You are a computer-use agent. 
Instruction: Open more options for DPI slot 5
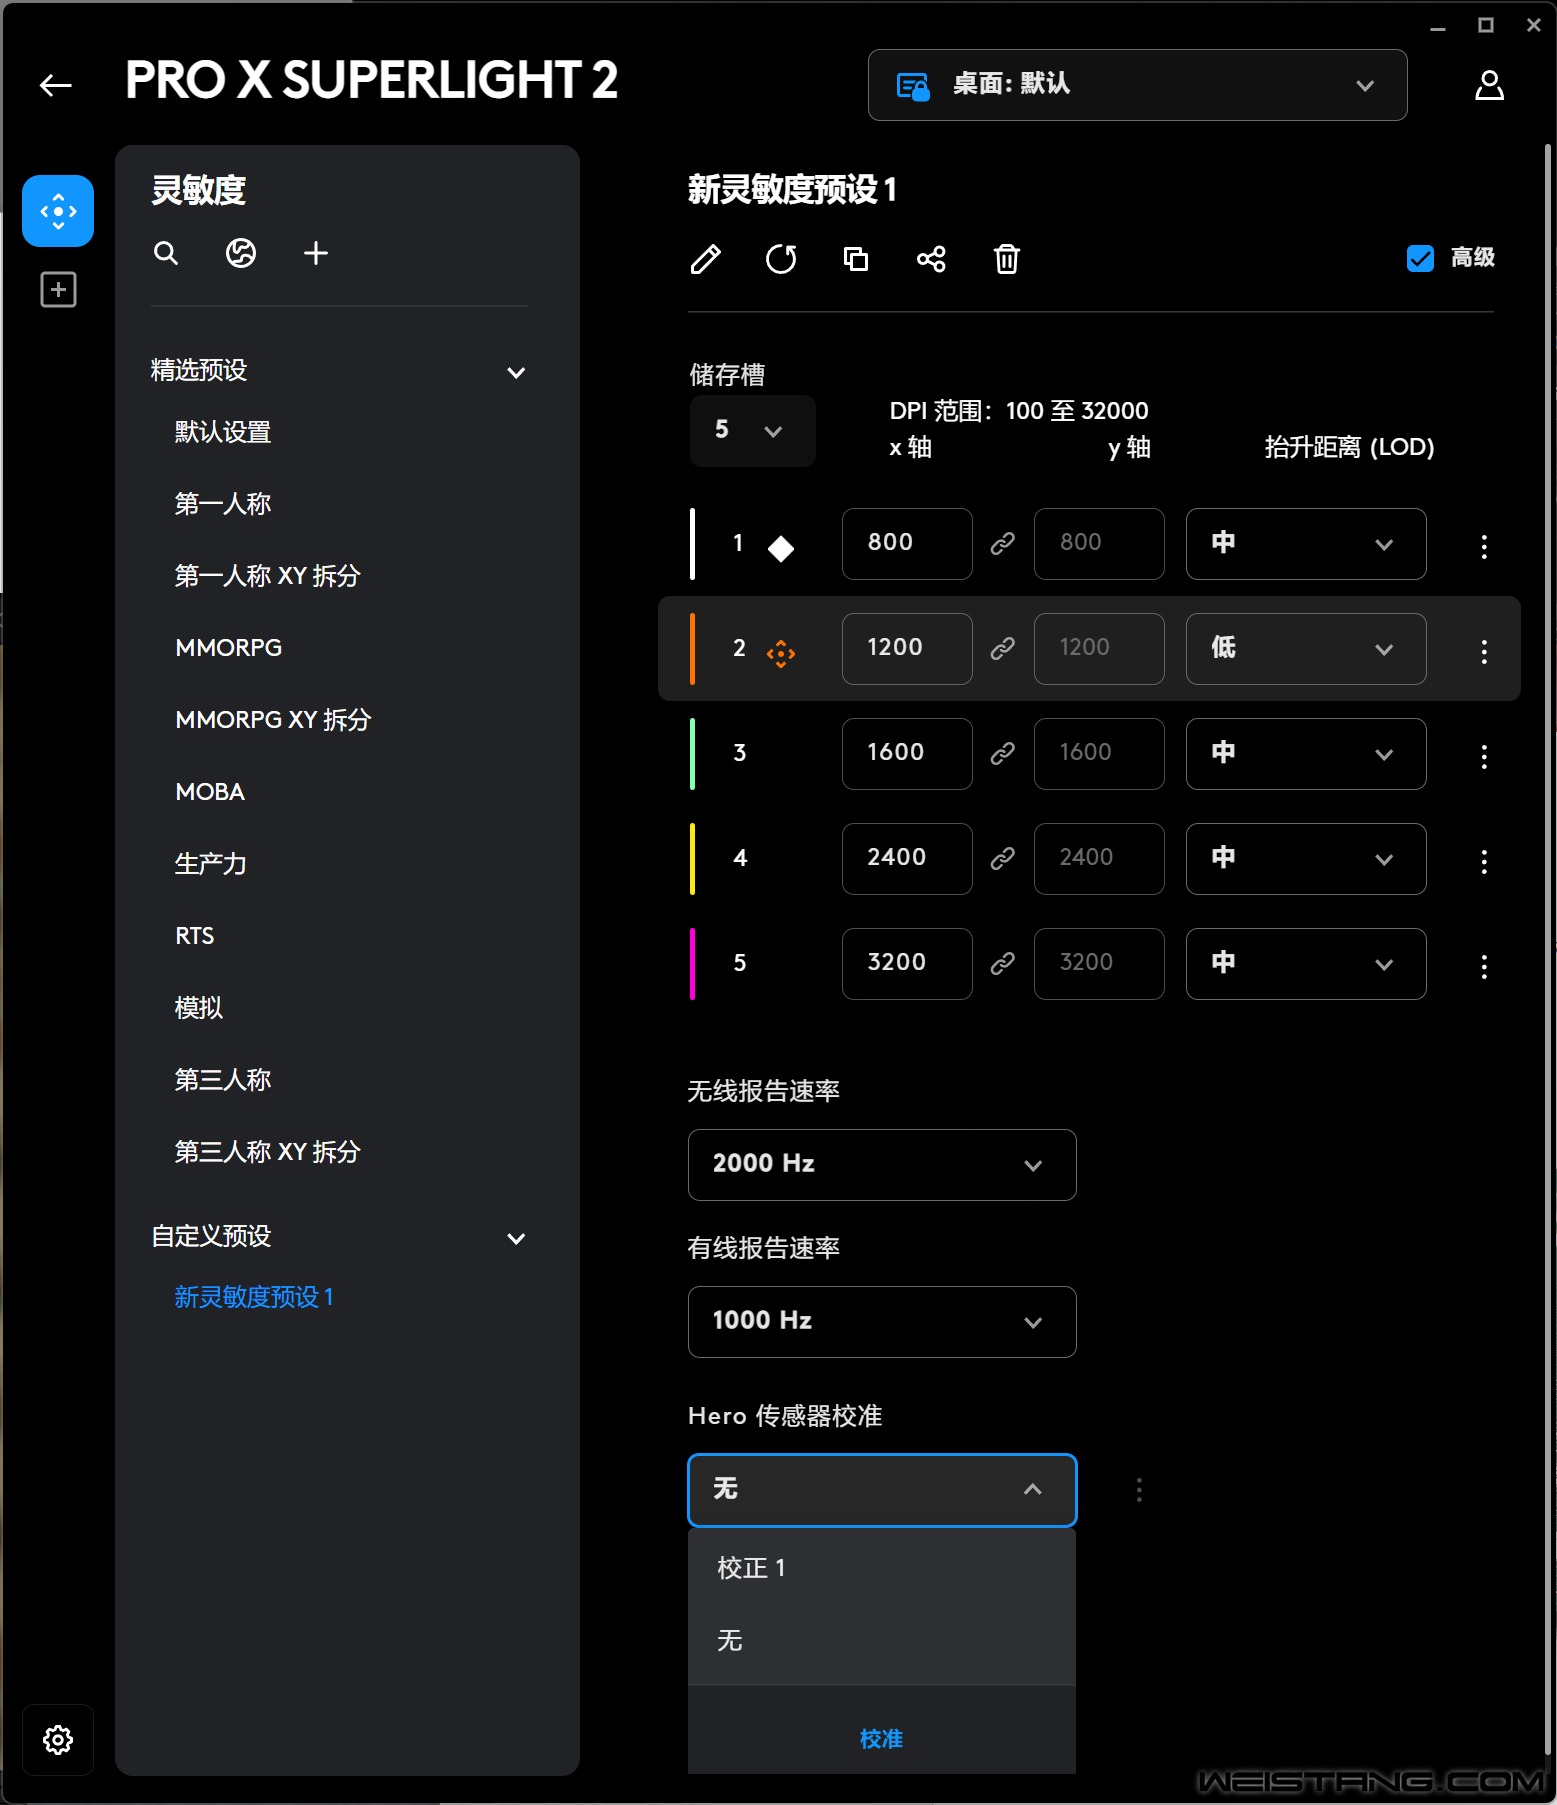(1484, 966)
